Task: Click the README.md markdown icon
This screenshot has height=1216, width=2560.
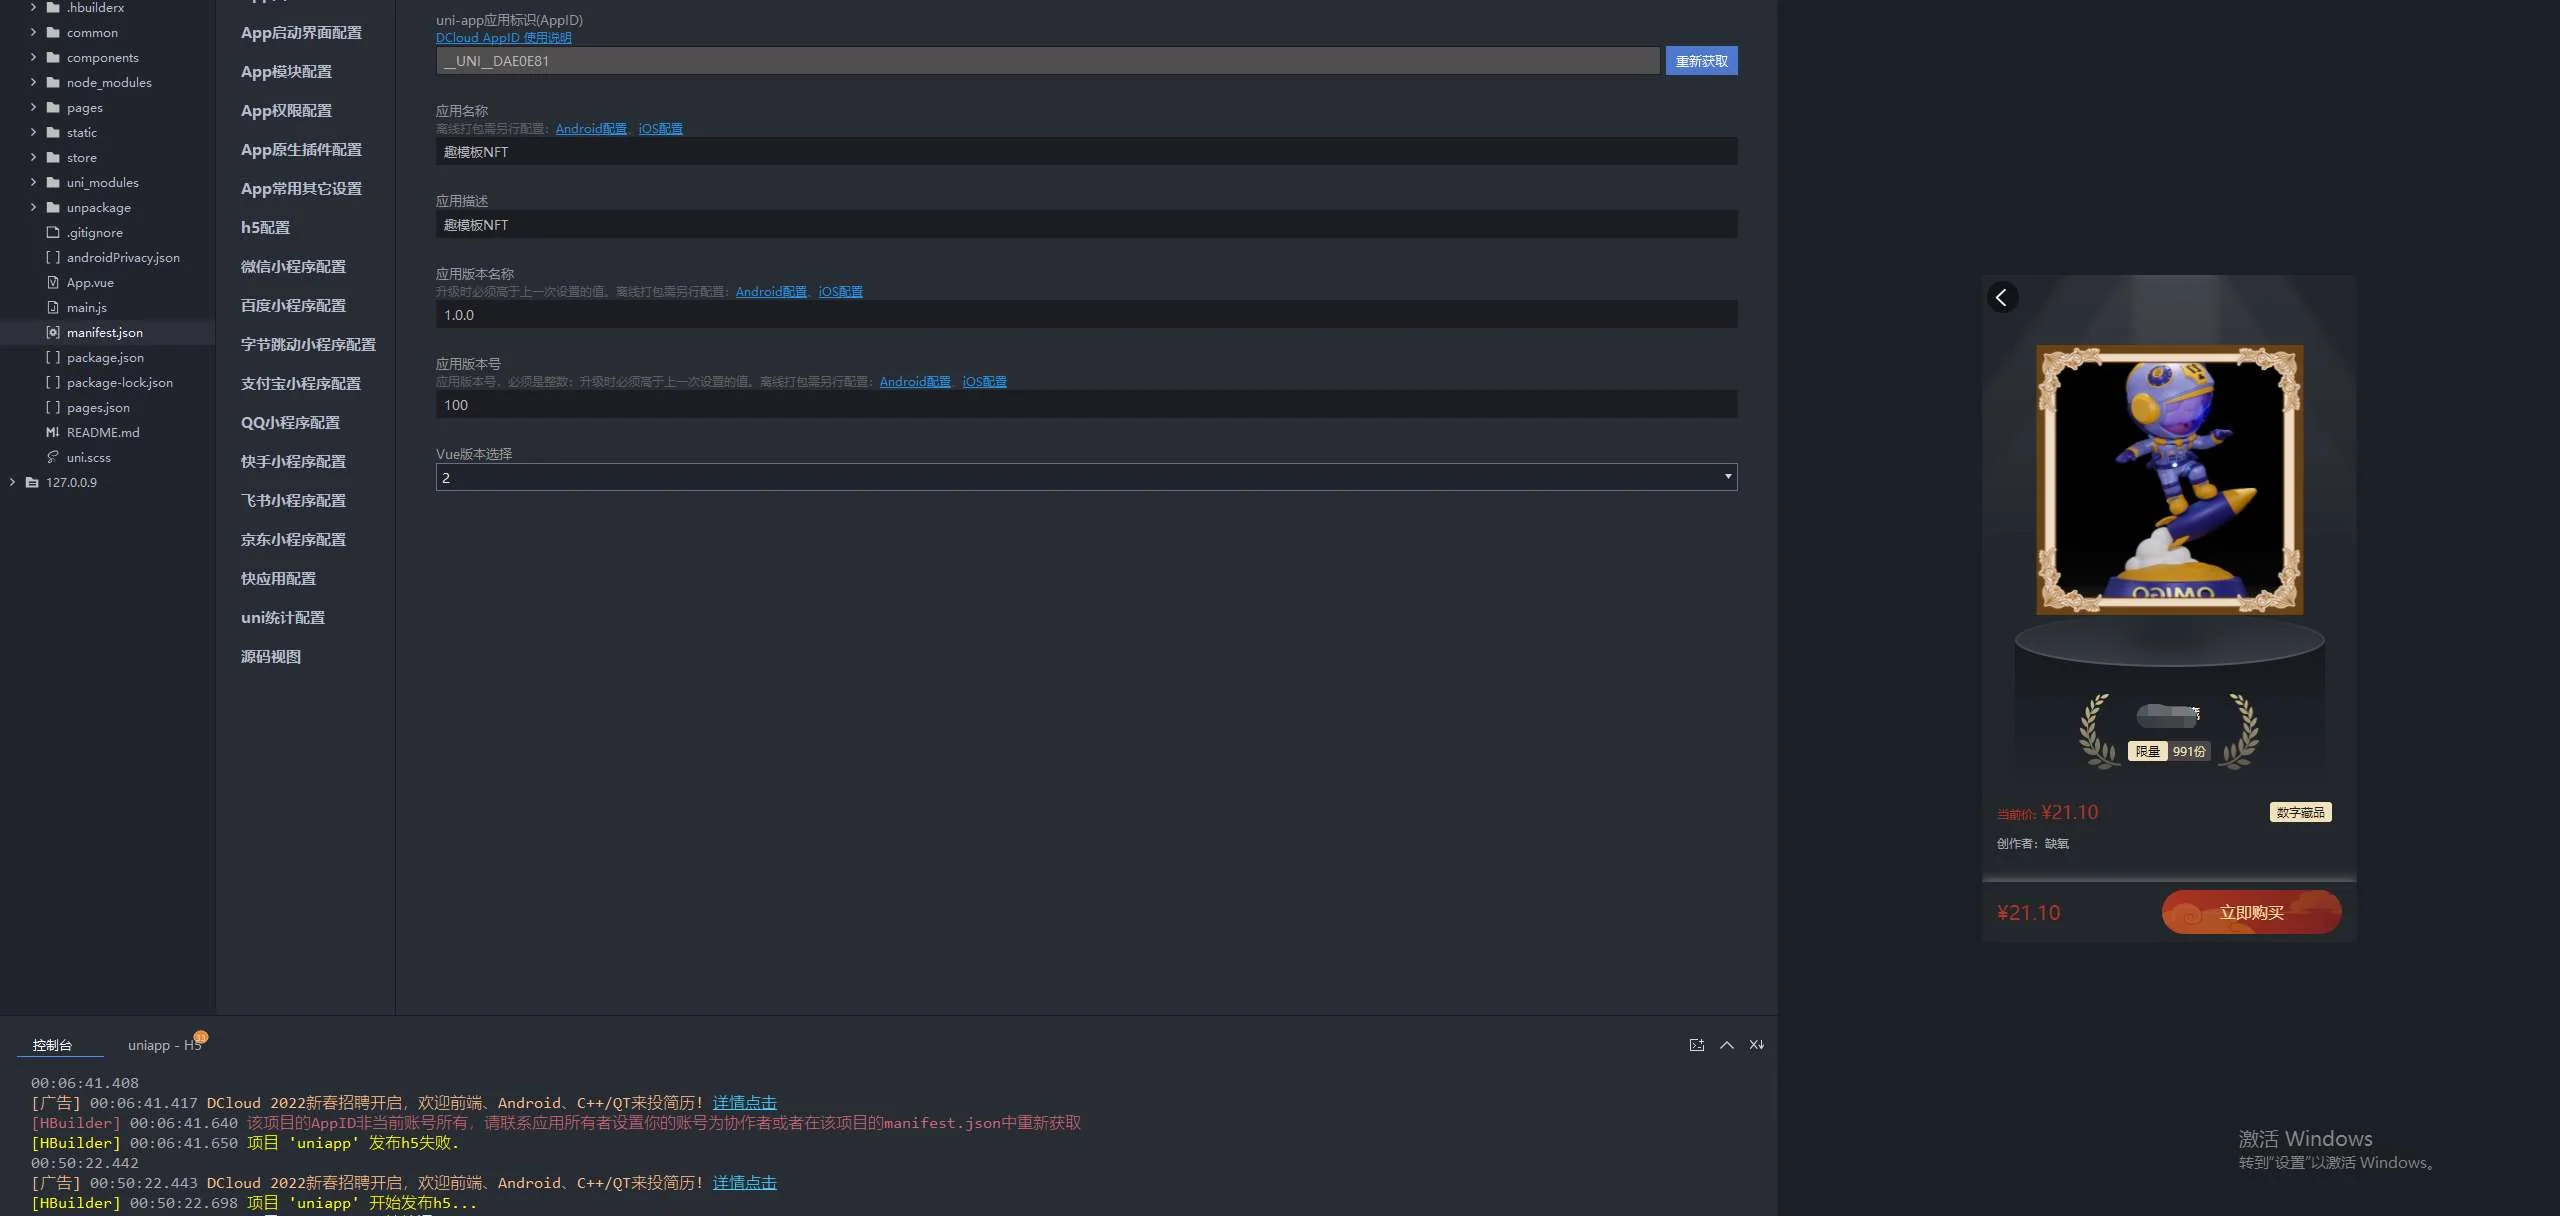Action: tap(53, 432)
